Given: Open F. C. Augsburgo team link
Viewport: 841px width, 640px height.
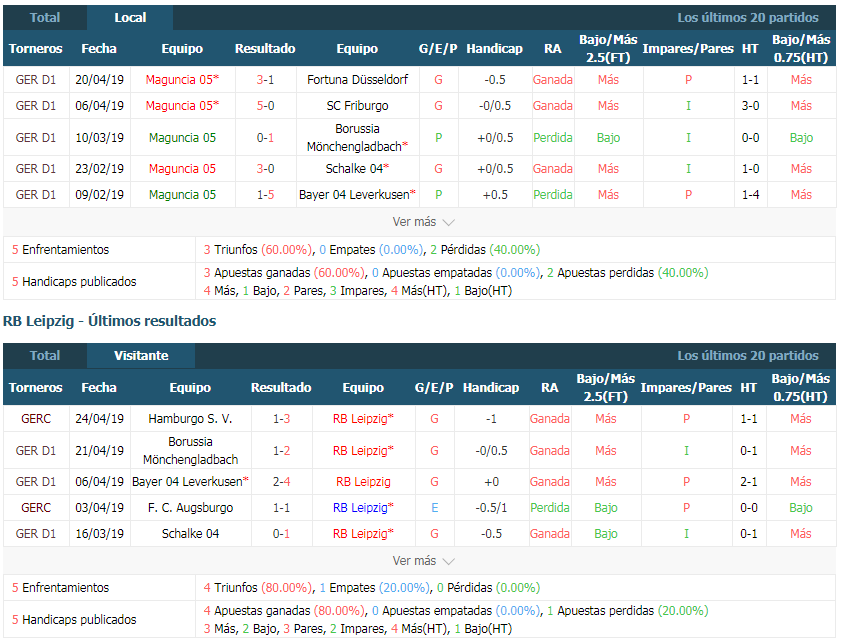Looking at the screenshot, I should point(190,508).
